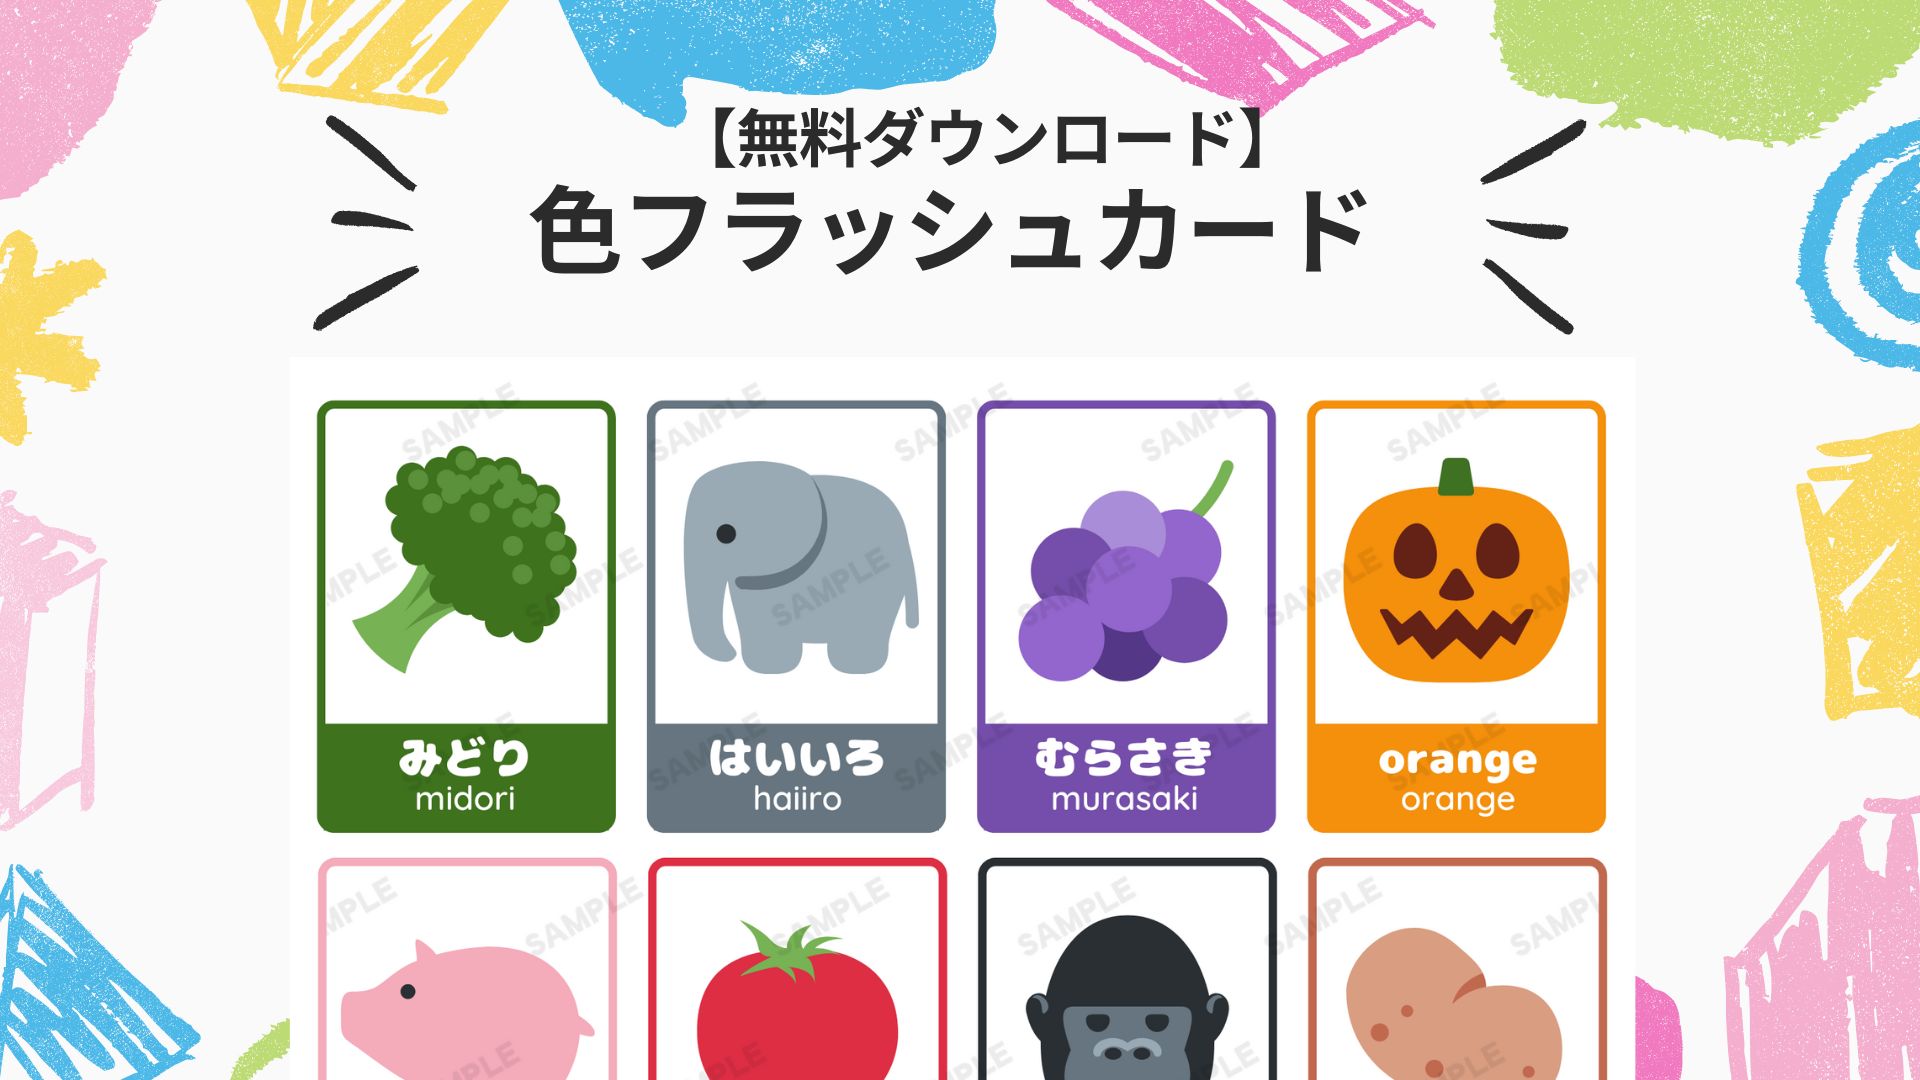Click the black gorilla illustration
The height and width of the screenshot is (1080, 1920).
pos(1127,998)
